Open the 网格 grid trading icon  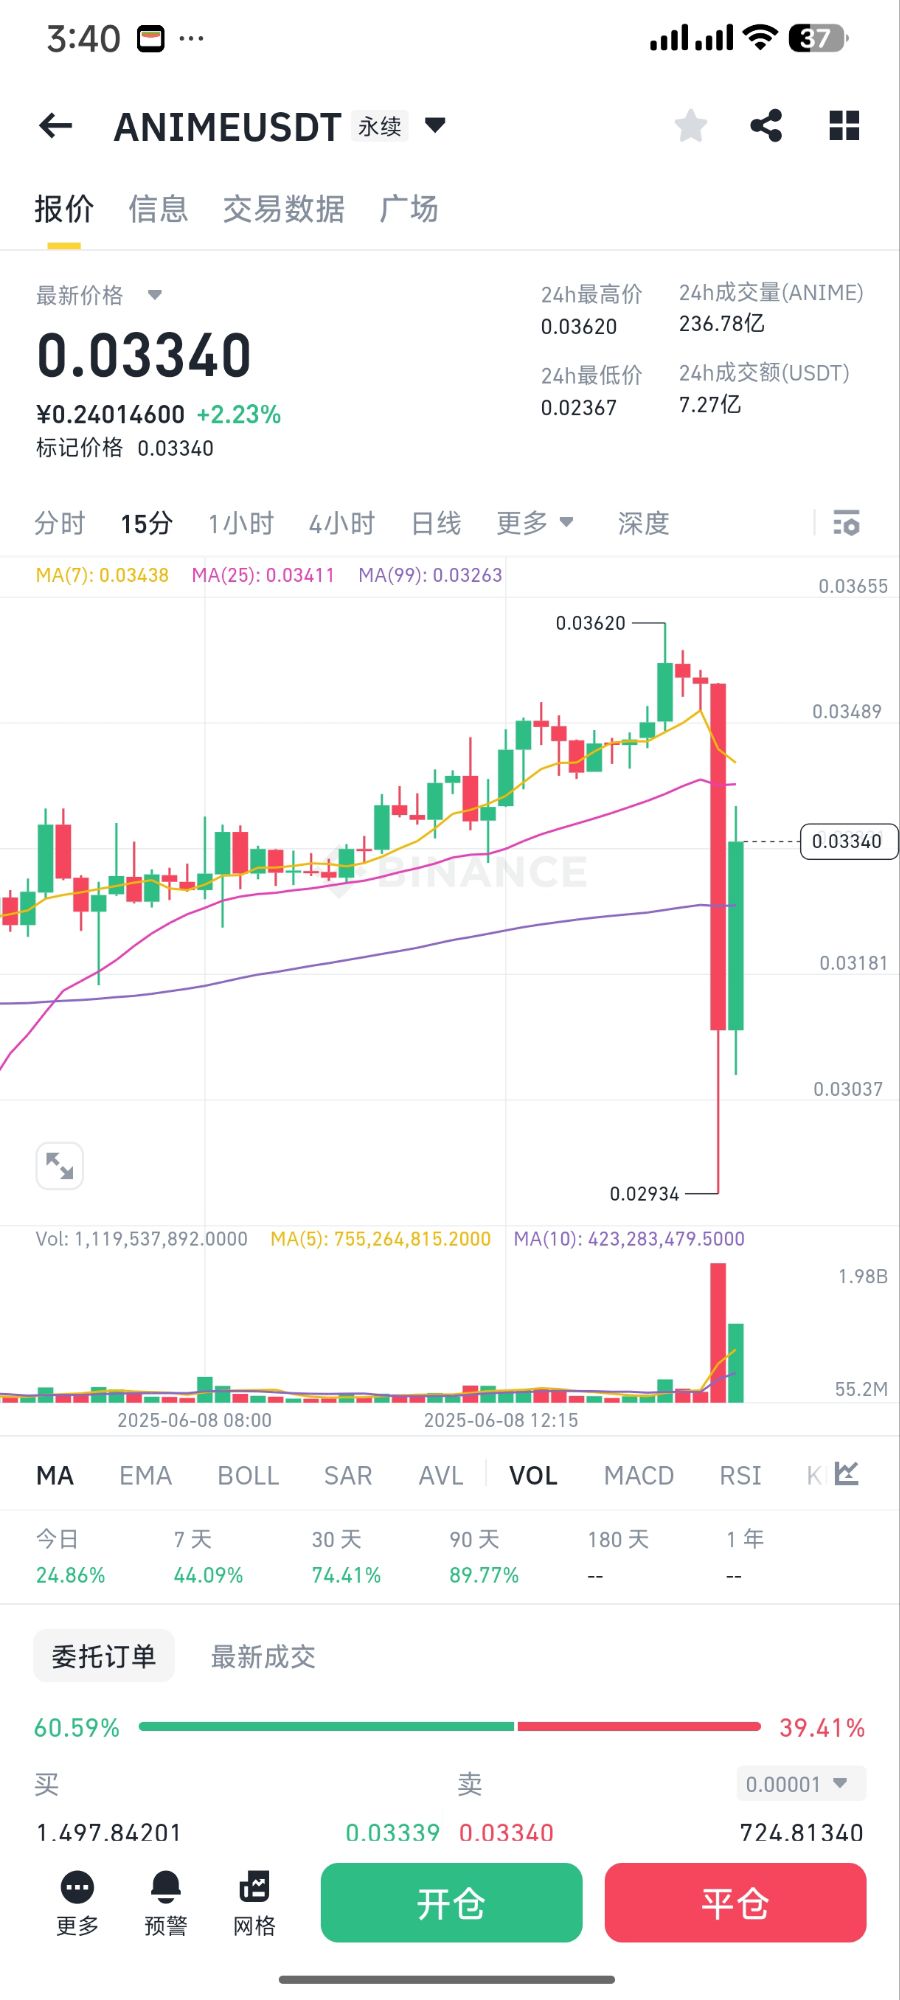click(x=254, y=1901)
